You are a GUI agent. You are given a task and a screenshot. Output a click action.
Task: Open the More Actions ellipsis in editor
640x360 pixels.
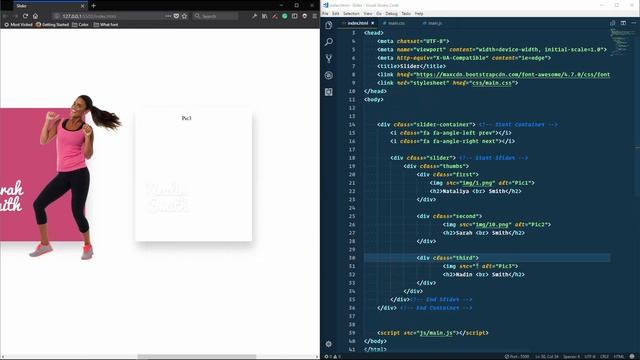(633, 23)
